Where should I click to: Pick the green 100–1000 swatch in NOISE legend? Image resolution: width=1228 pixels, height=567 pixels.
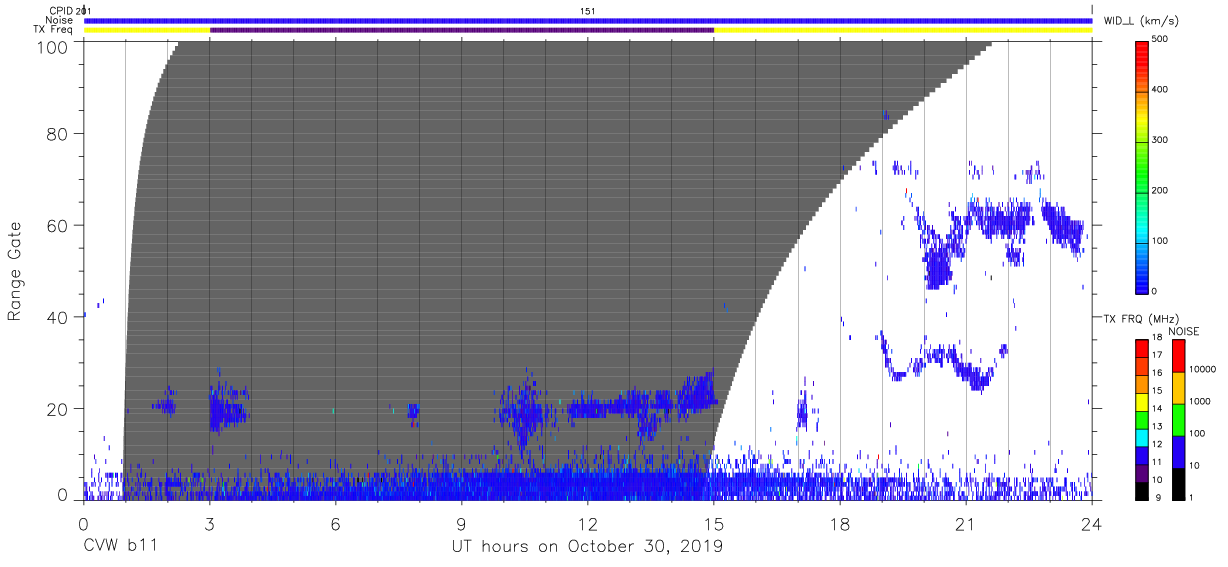tap(1178, 419)
